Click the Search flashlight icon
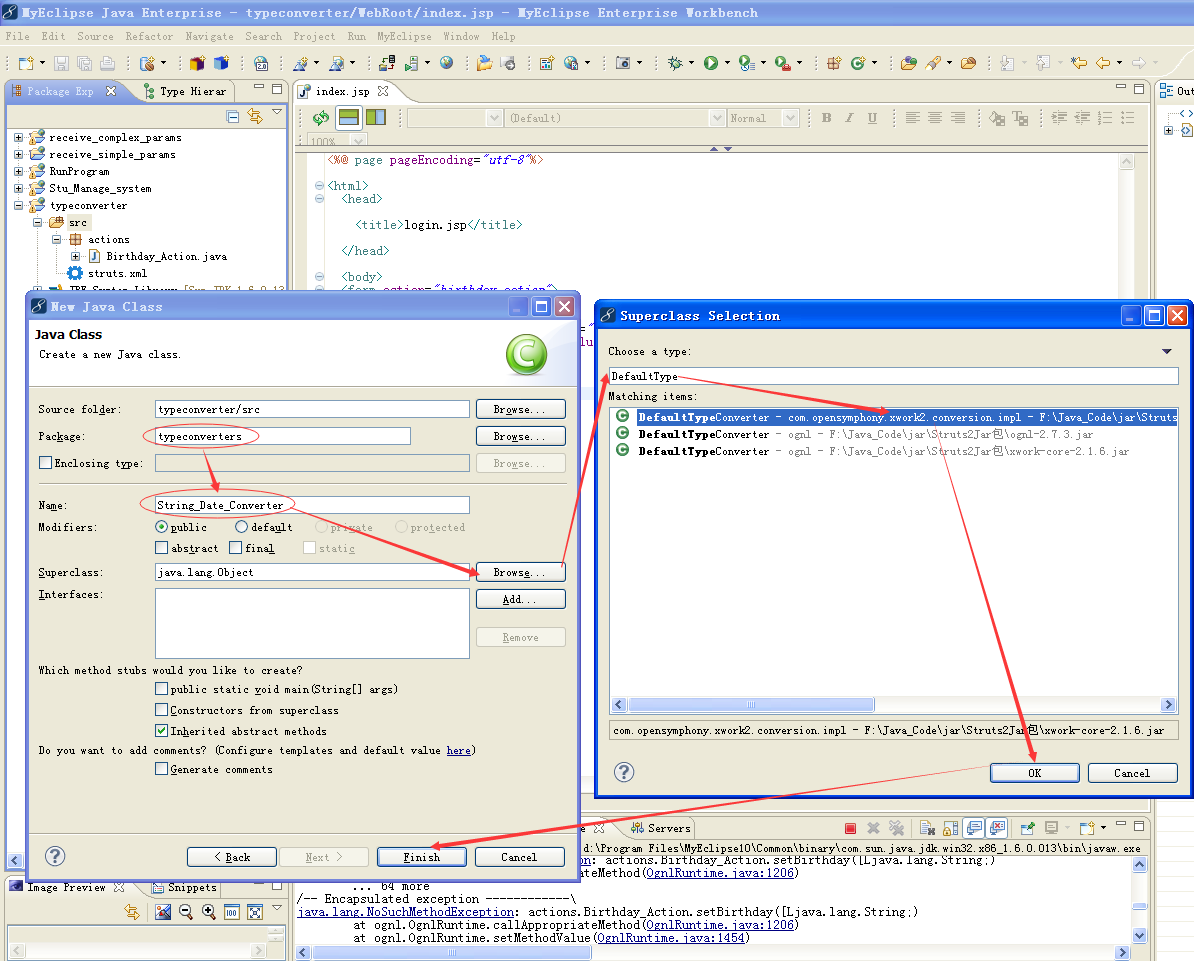This screenshot has height=961, width=1194. (933, 63)
